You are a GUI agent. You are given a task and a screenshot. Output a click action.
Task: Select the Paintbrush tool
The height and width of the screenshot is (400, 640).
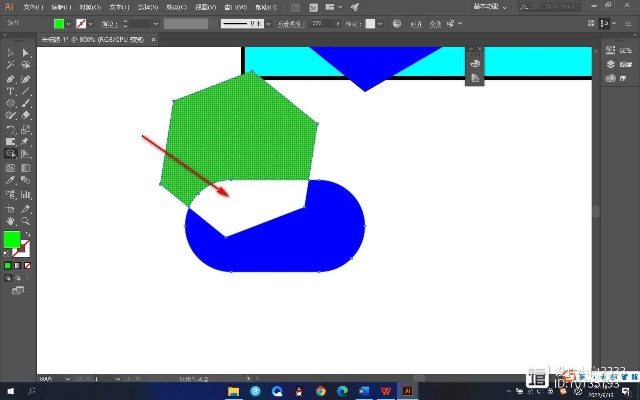(25, 103)
